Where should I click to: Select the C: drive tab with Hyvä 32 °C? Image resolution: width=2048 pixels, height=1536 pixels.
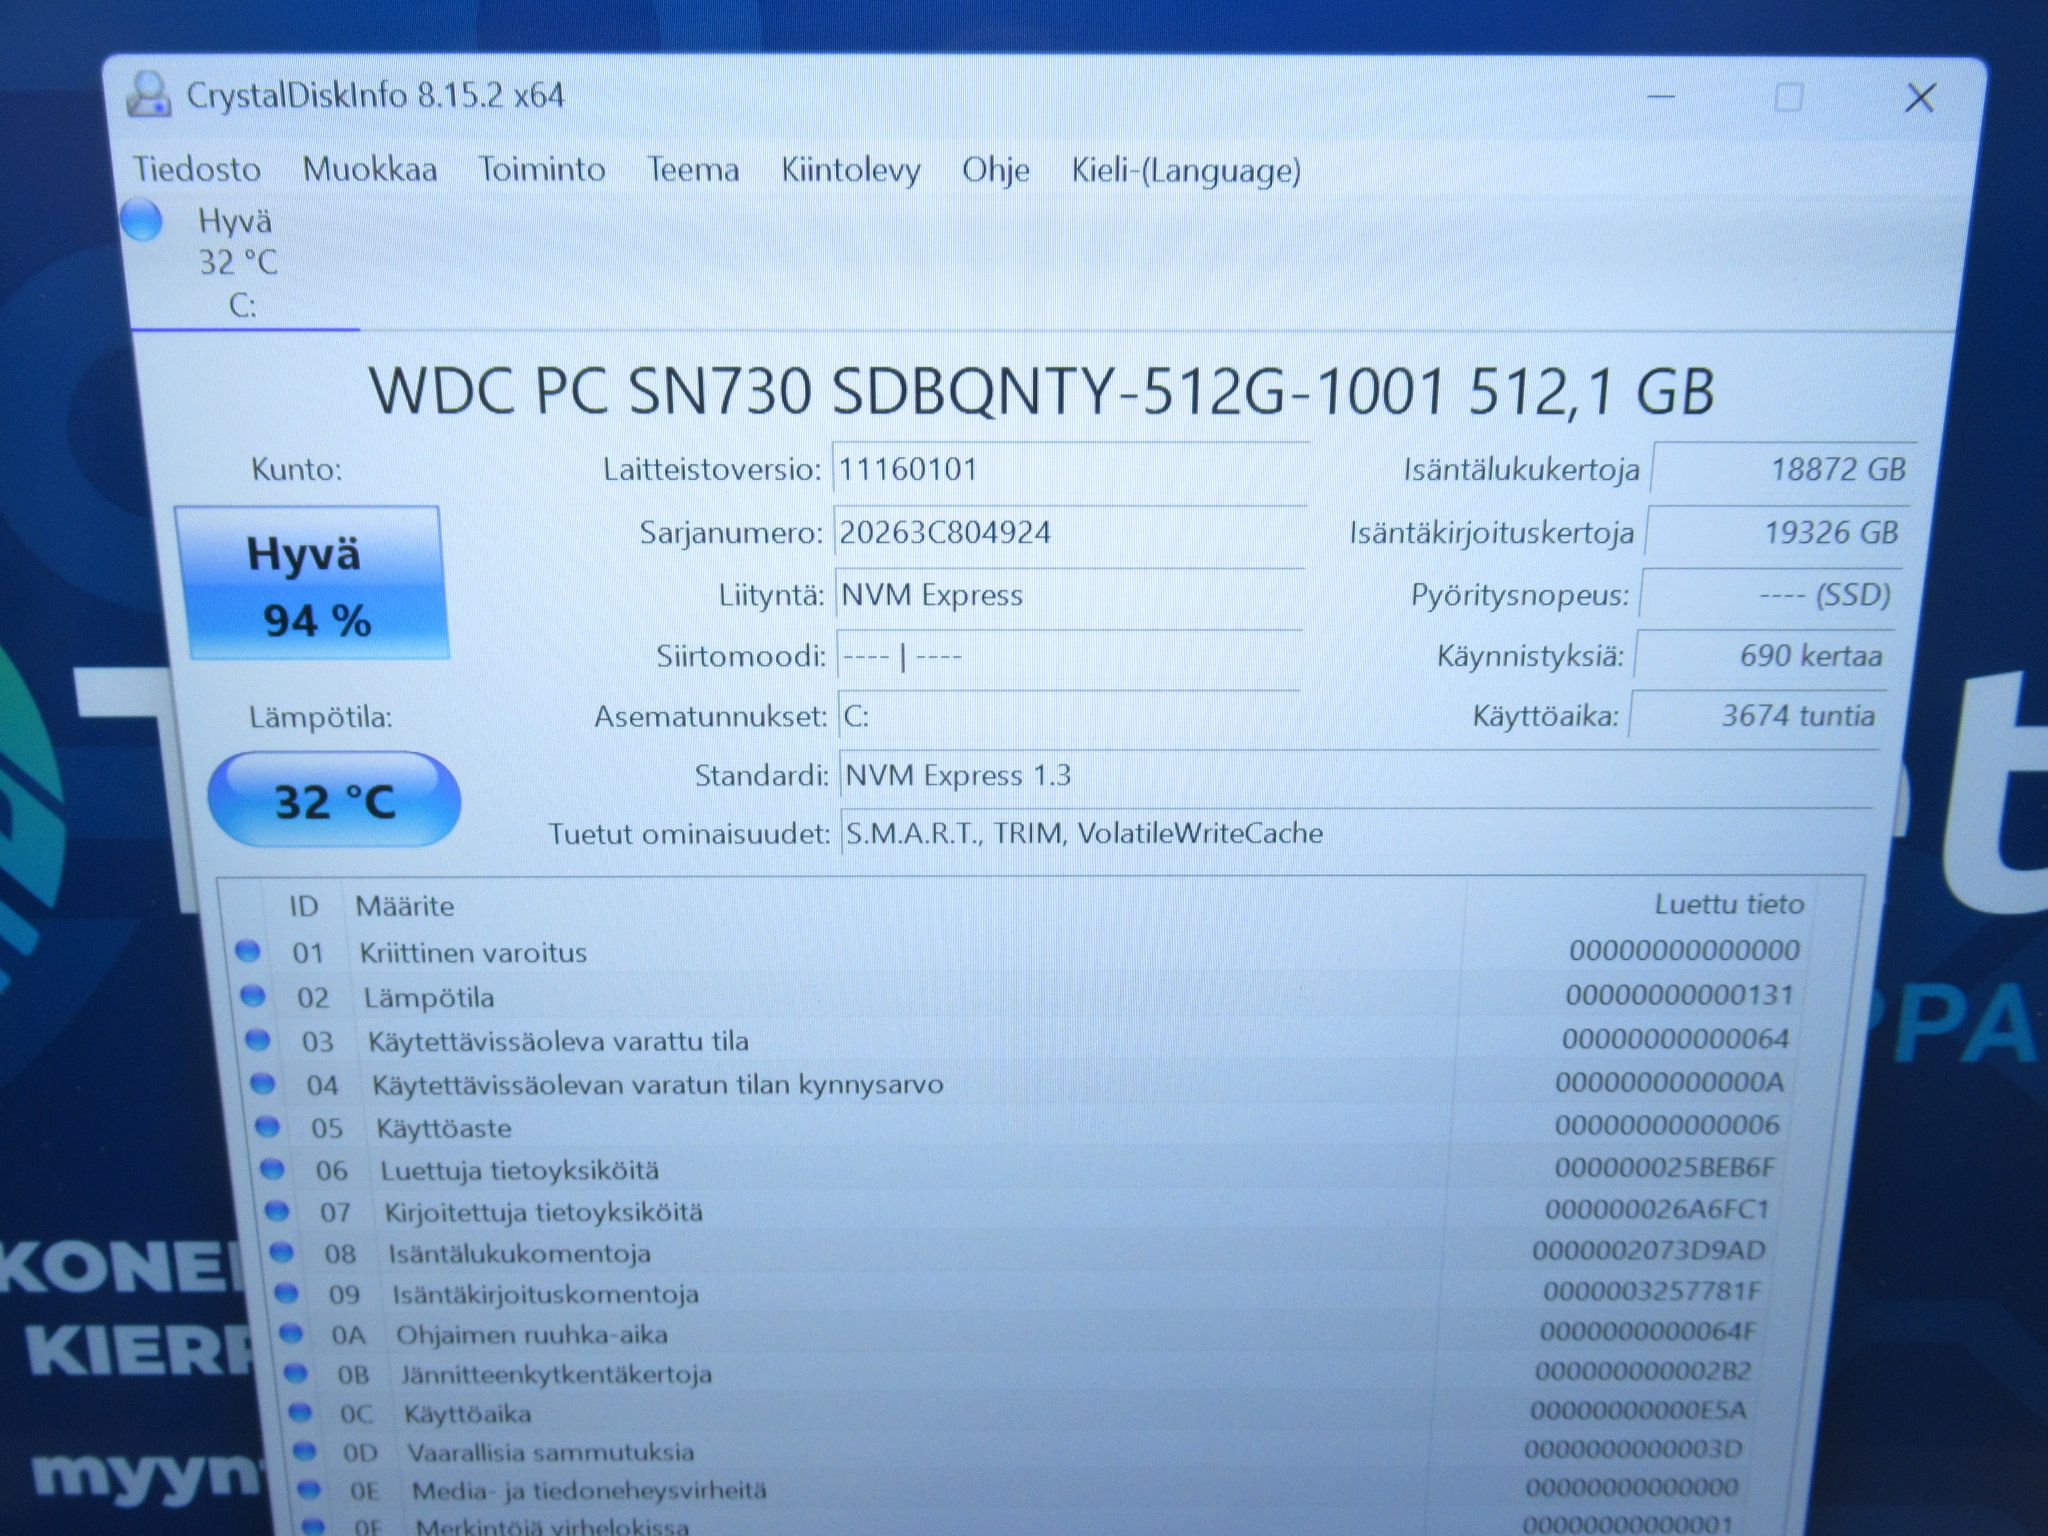click(x=240, y=262)
